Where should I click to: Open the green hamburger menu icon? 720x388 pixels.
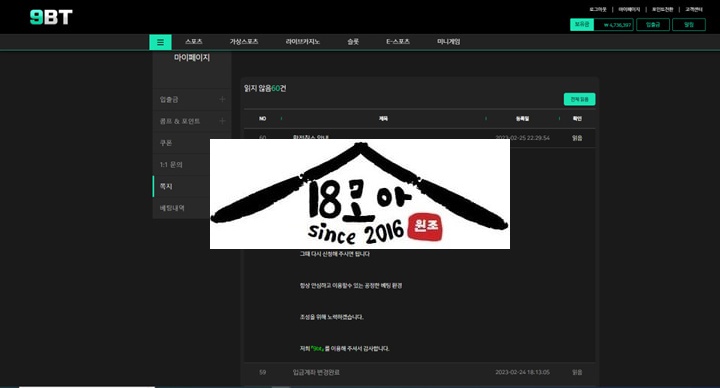point(160,42)
